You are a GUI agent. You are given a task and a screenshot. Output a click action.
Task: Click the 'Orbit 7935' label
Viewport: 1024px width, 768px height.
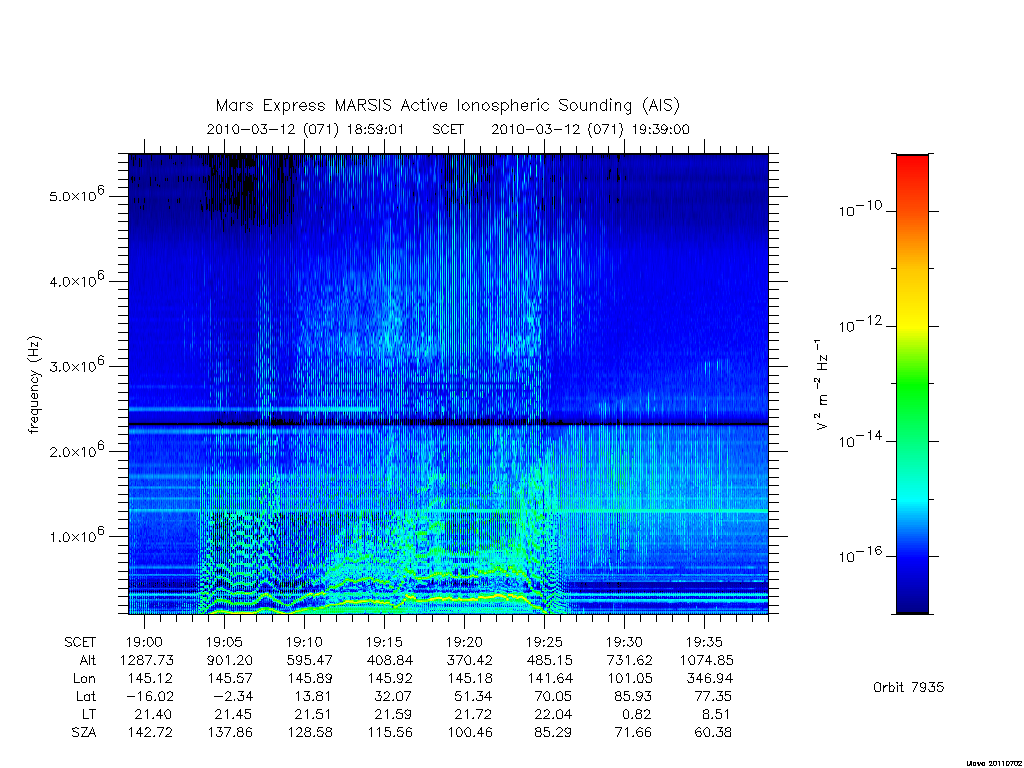(908, 687)
